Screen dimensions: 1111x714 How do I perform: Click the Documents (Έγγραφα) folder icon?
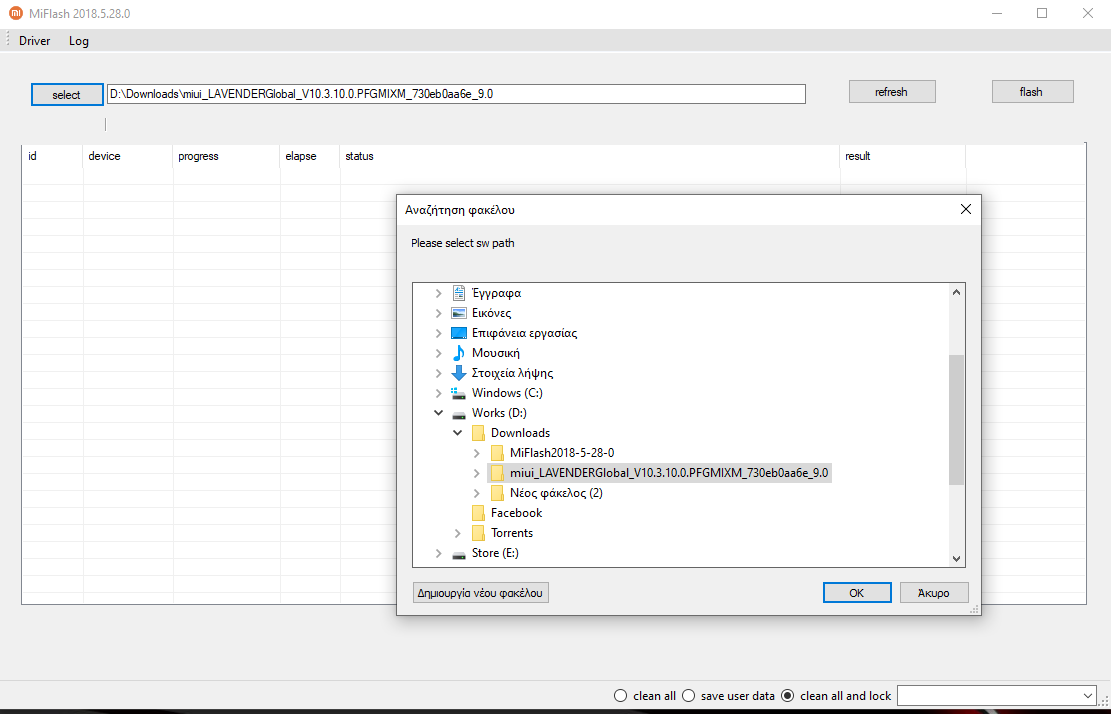459,293
